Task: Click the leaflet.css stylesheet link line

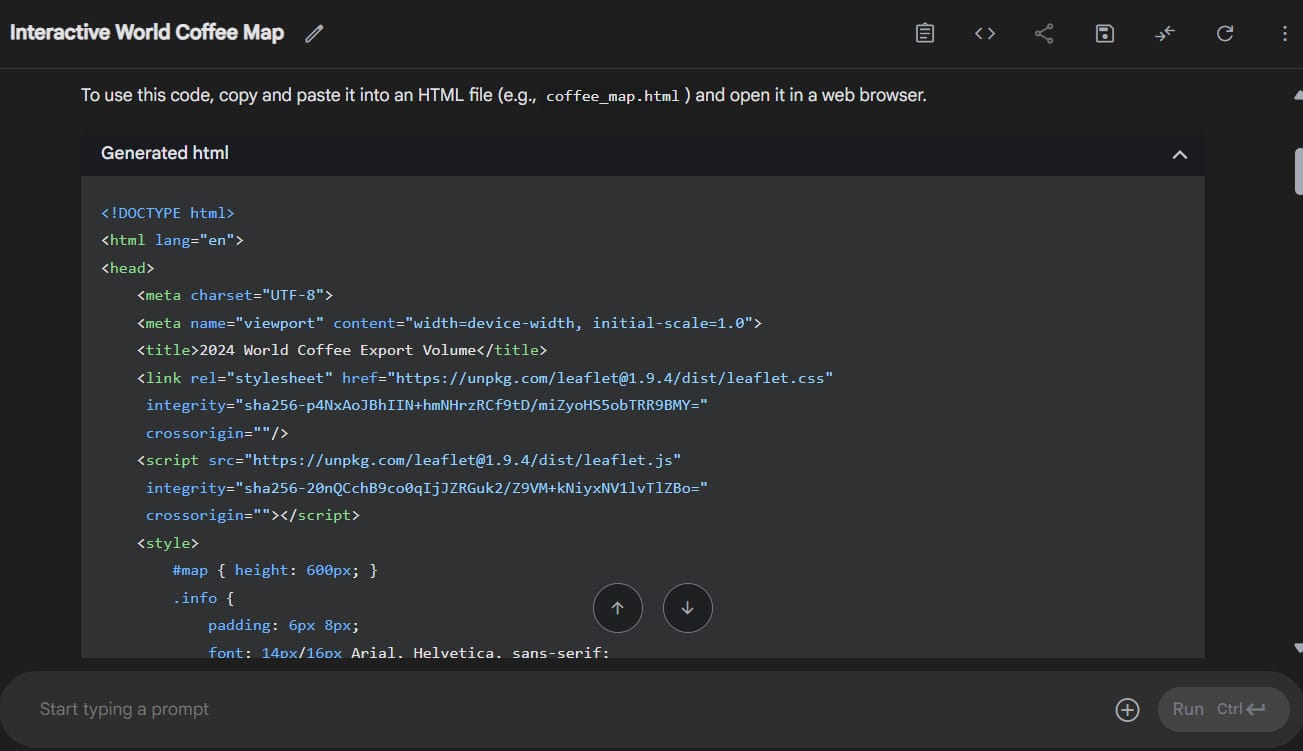Action: pos(485,378)
